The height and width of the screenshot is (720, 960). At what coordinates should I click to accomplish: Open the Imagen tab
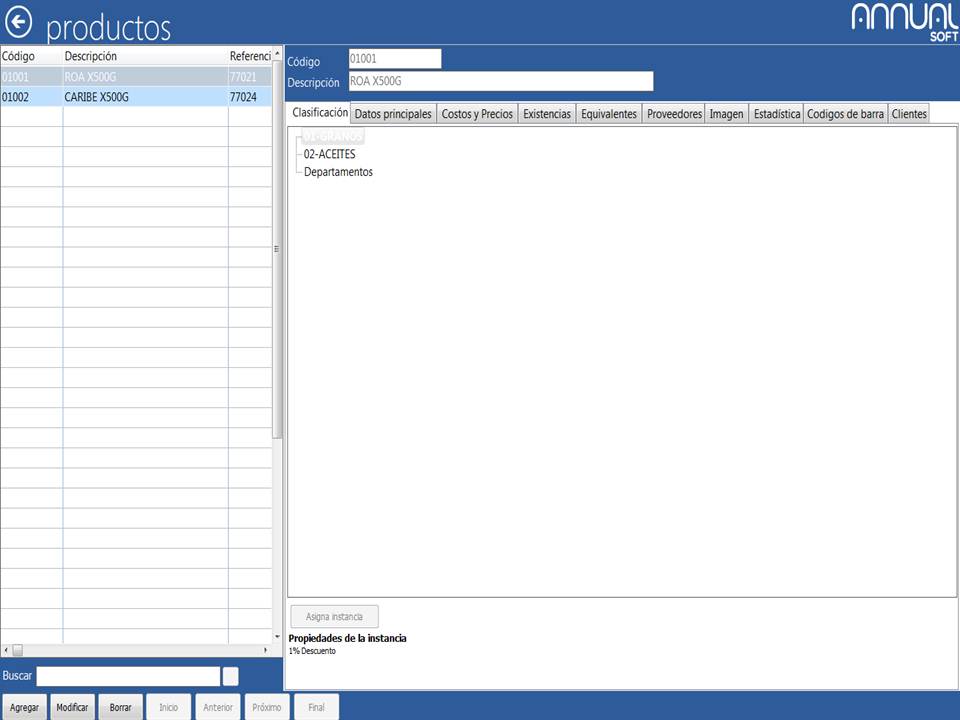coord(726,114)
